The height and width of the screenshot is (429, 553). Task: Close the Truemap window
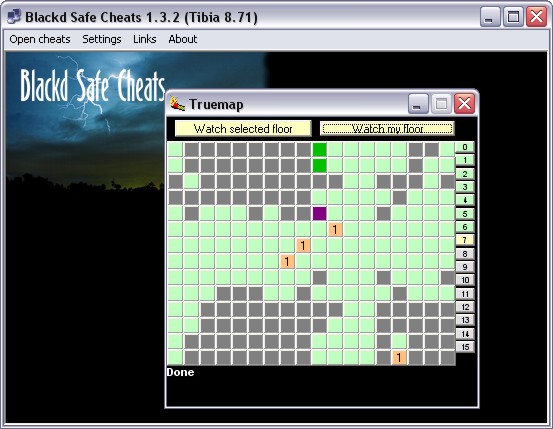pos(464,104)
